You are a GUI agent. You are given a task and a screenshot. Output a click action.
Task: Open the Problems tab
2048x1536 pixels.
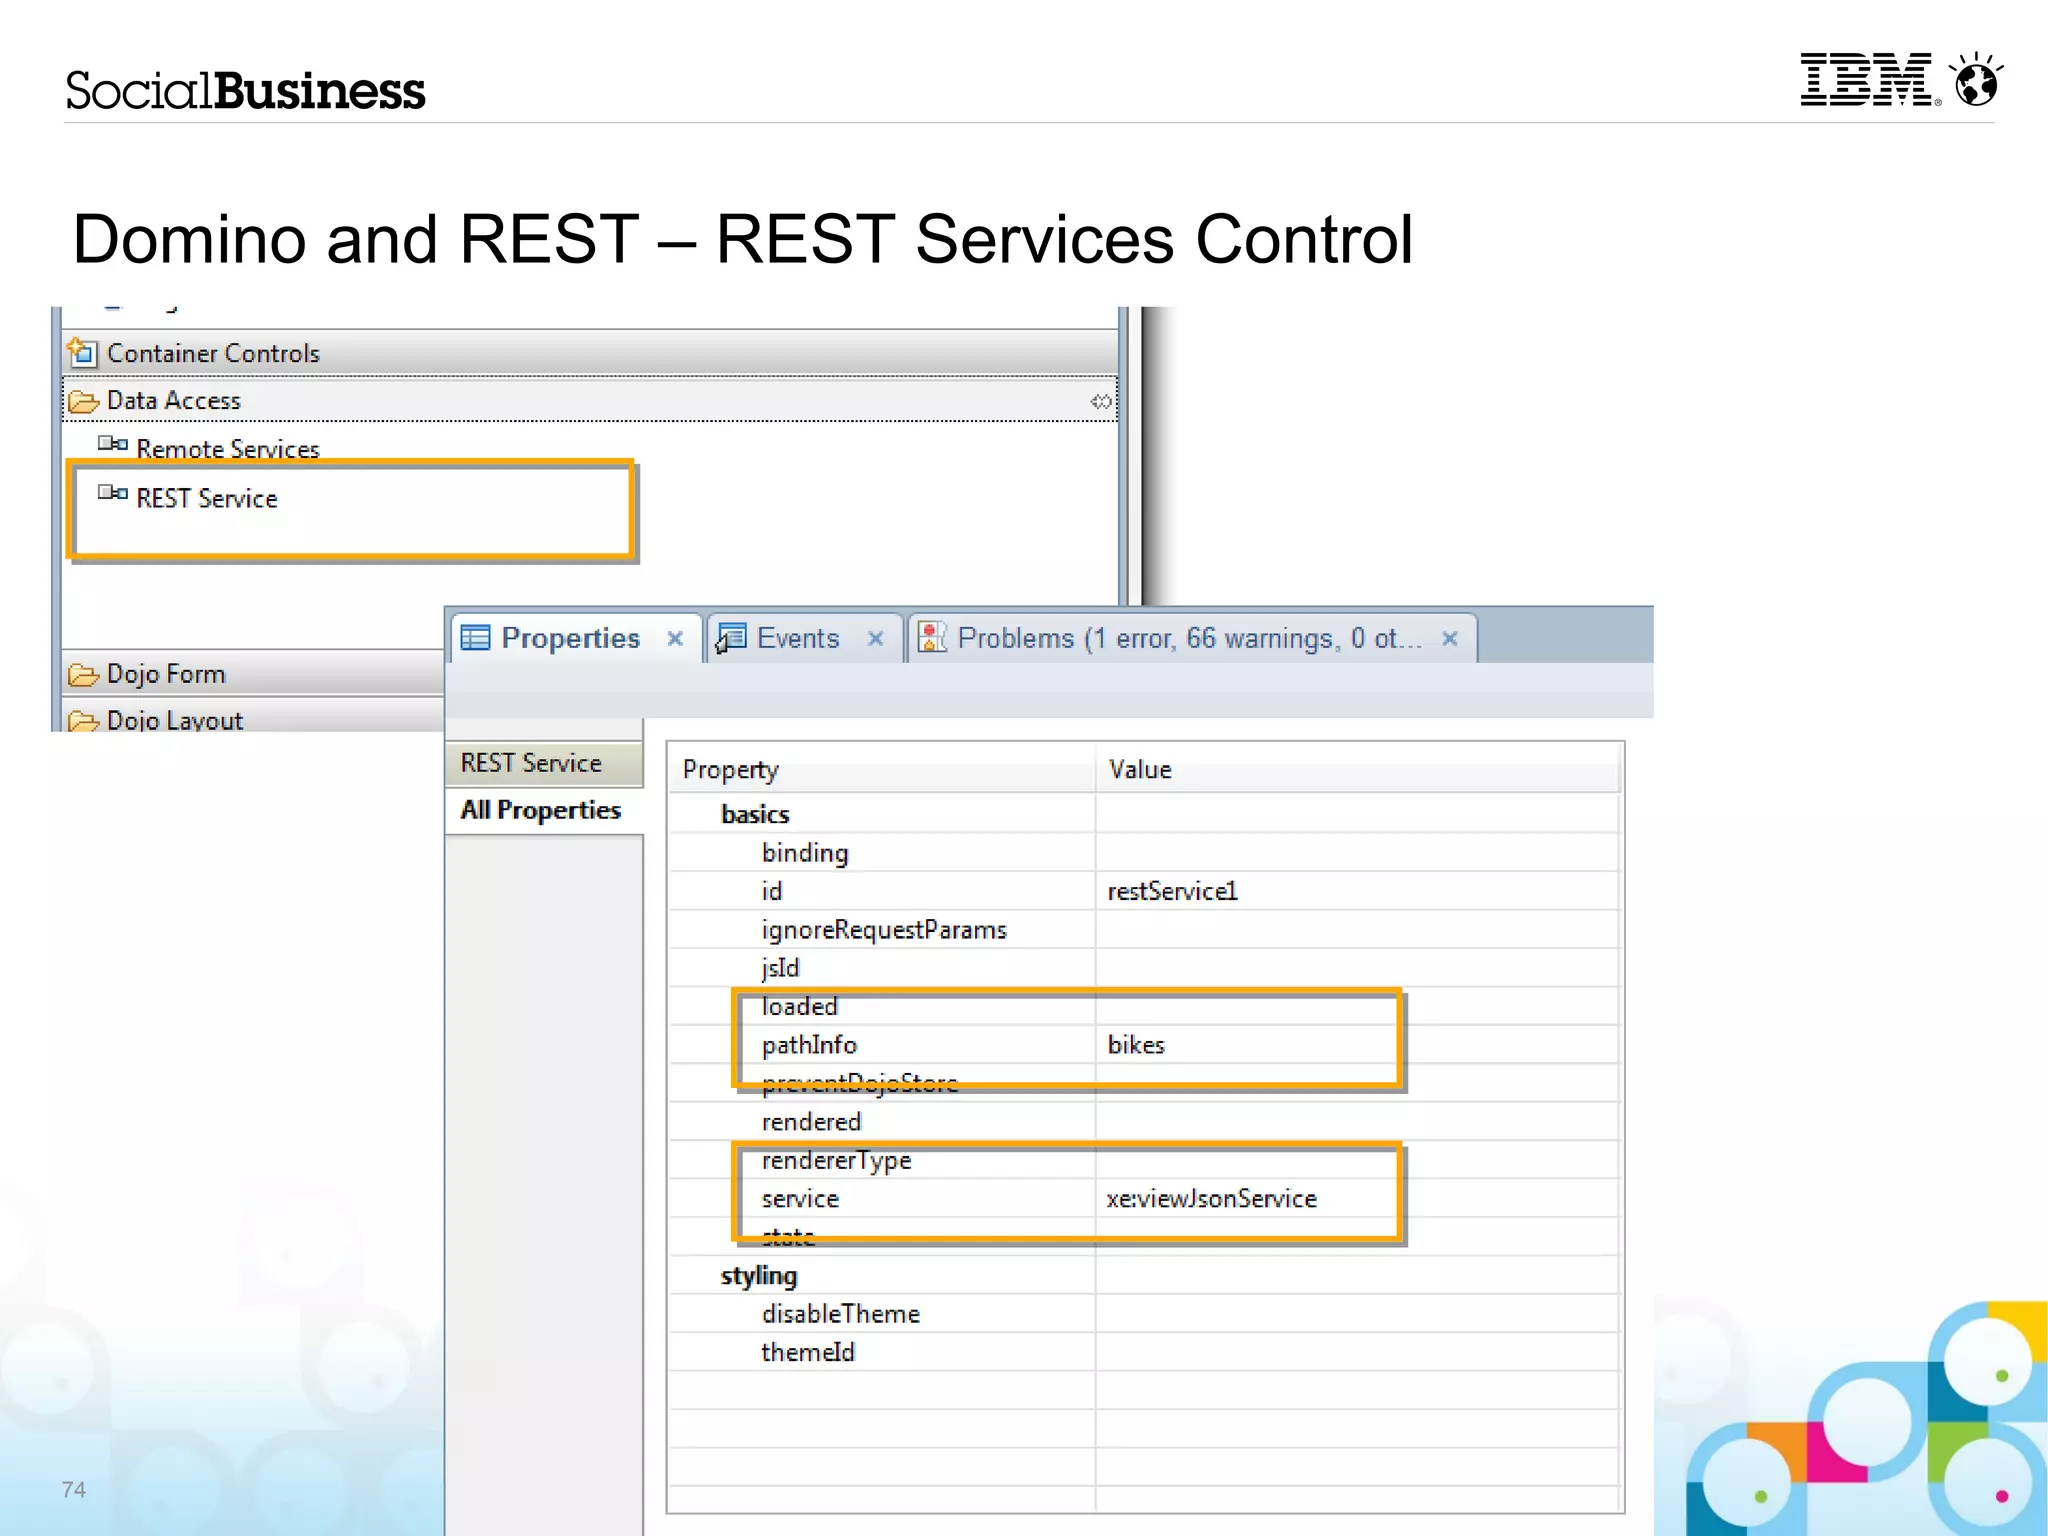[1190, 638]
